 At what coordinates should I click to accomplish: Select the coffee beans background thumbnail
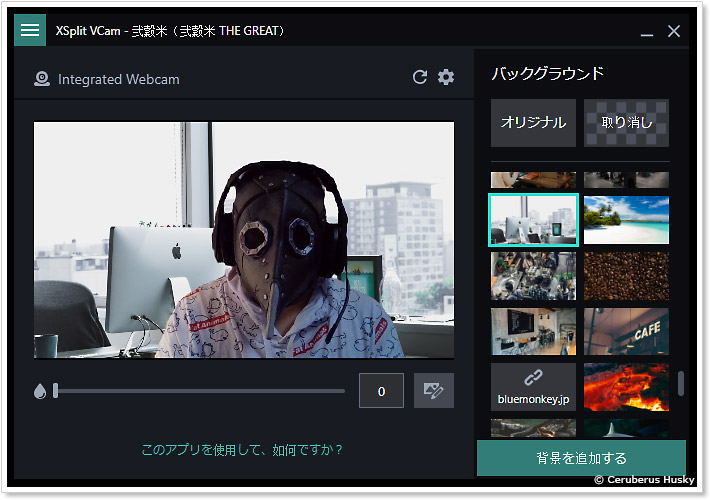(626, 276)
